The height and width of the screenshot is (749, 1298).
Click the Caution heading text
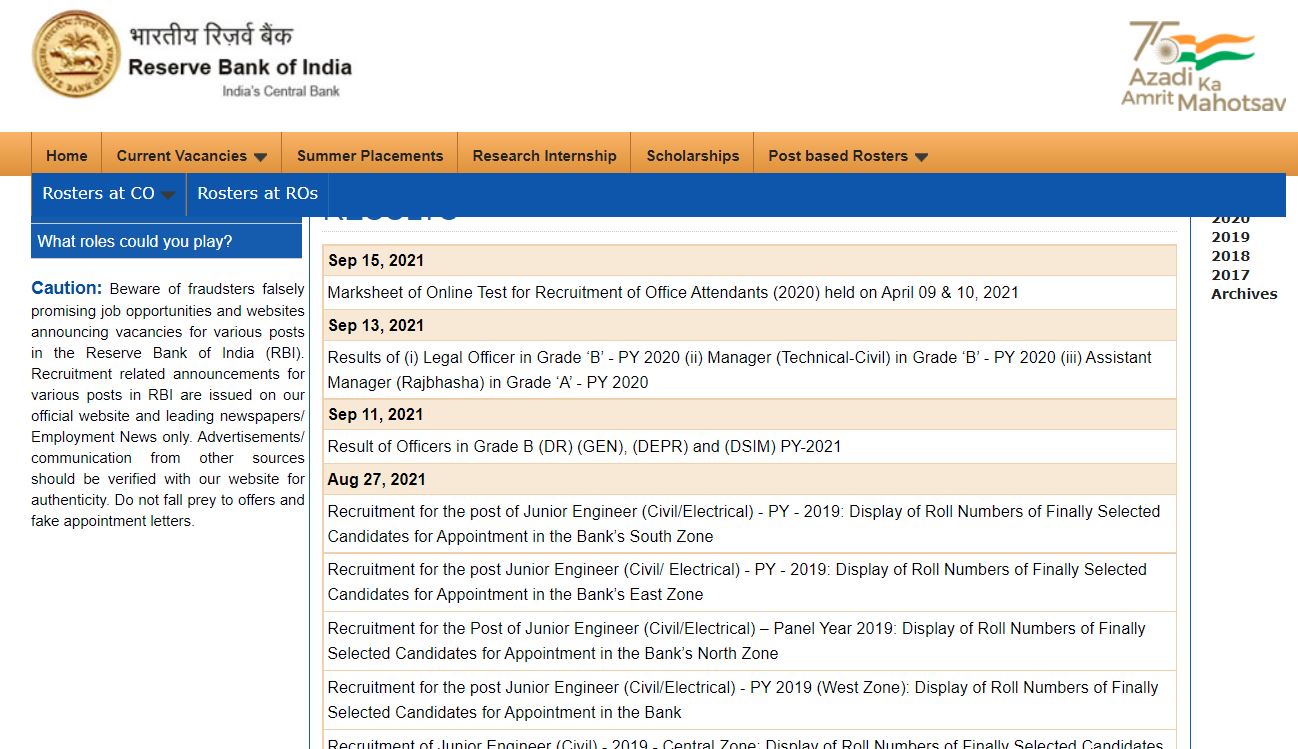pos(66,288)
